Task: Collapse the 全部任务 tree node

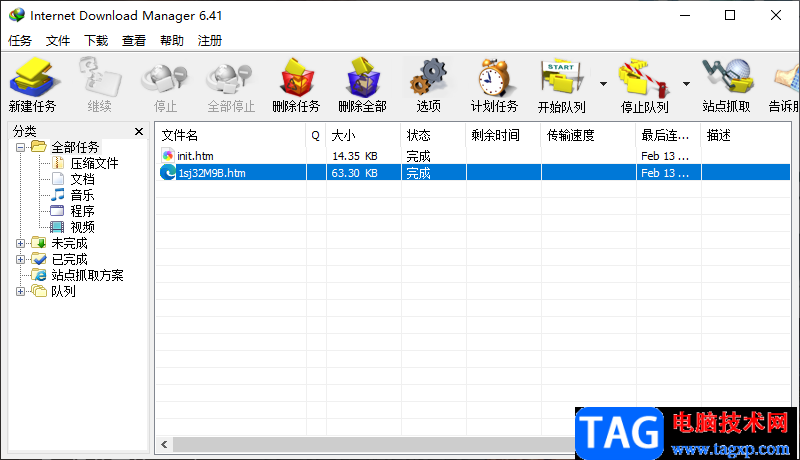Action: click(20, 147)
